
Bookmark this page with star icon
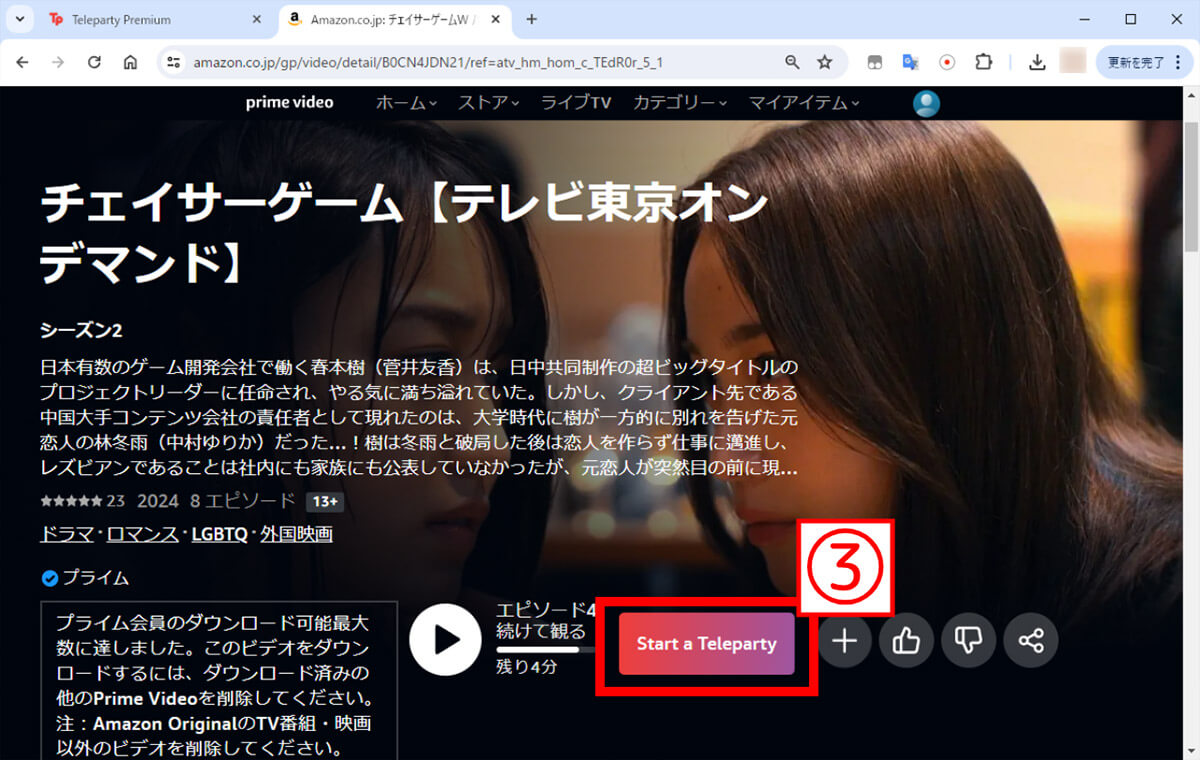pyautogui.click(x=824, y=62)
